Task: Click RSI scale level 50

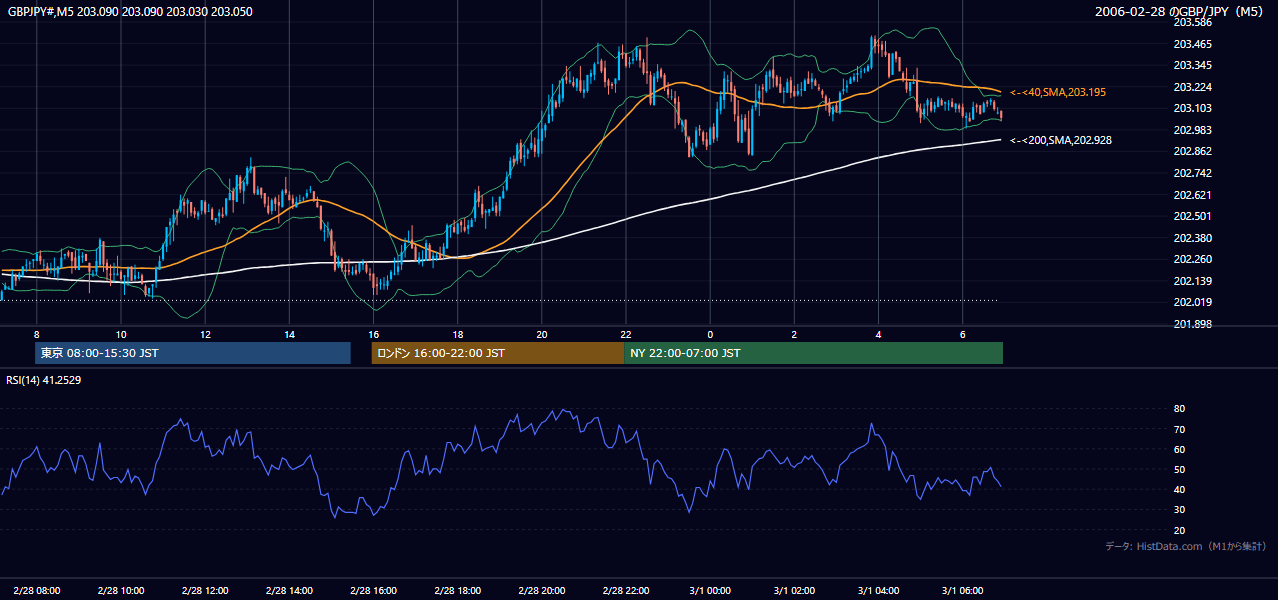Action: [x=1179, y=469]
